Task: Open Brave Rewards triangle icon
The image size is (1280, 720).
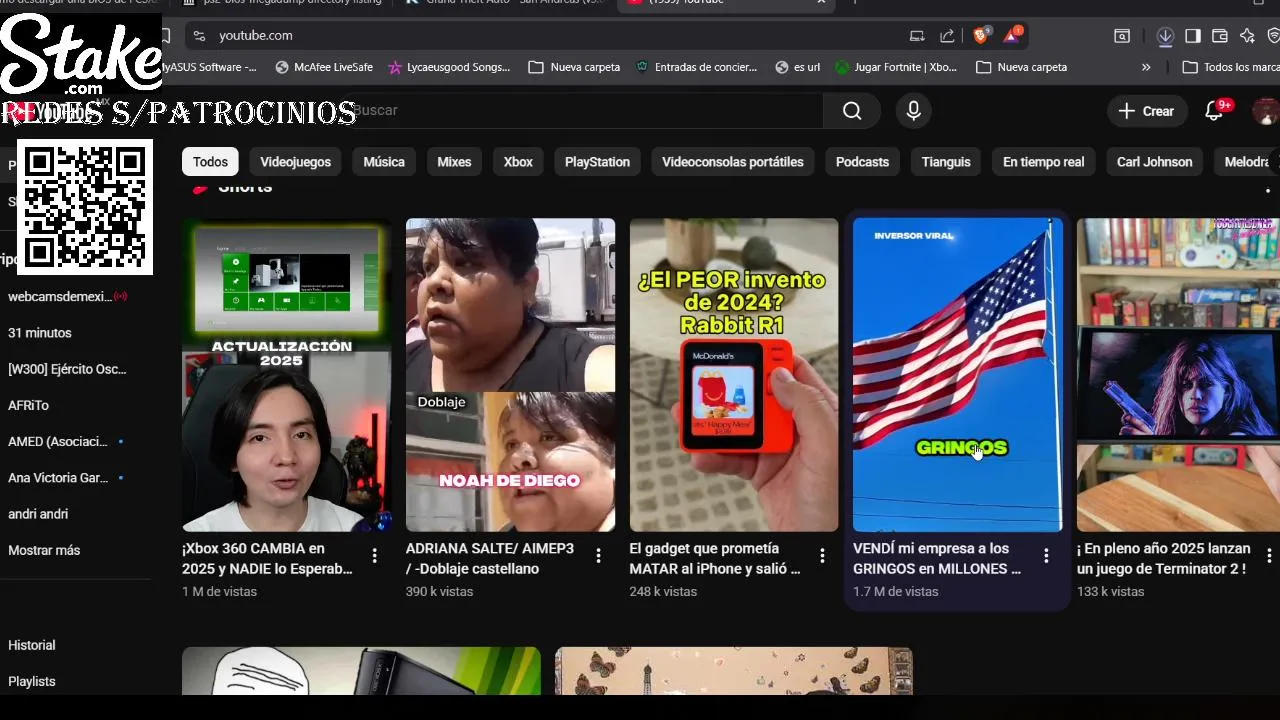Action: tap(1012, 35)
